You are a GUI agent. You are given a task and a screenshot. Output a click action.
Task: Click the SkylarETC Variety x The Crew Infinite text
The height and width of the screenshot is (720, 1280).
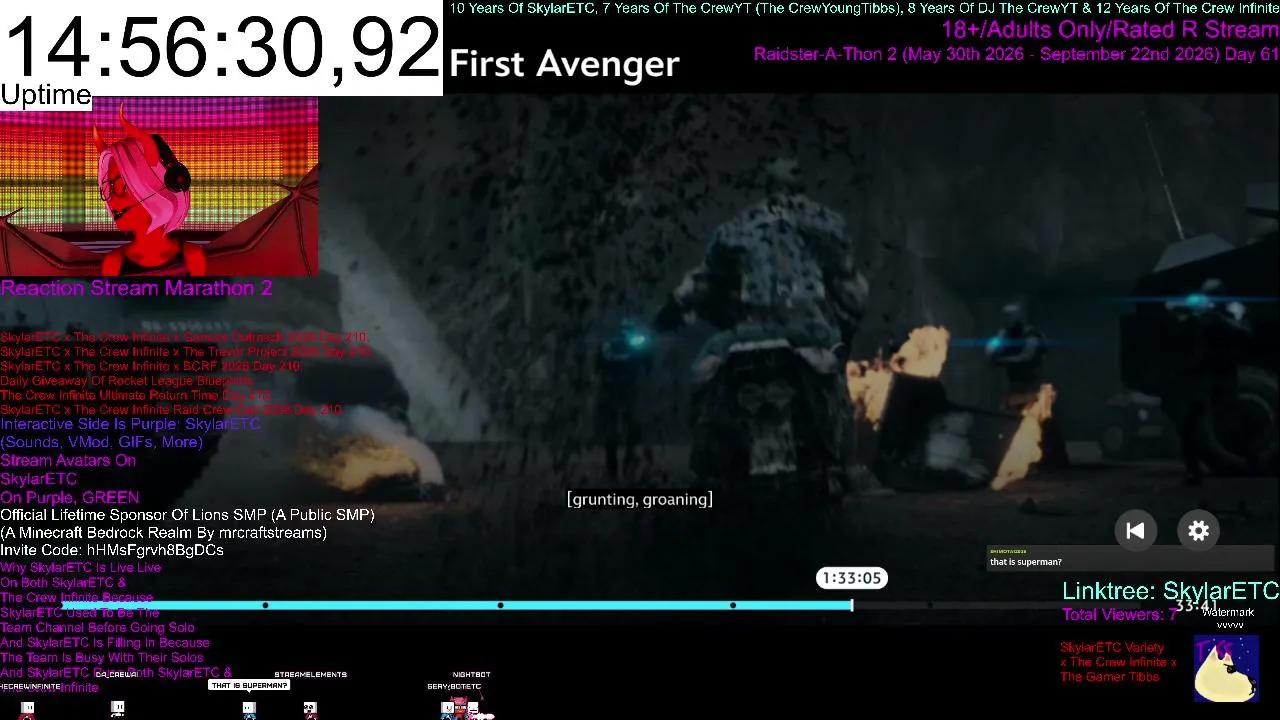[x=1118, y=655]
